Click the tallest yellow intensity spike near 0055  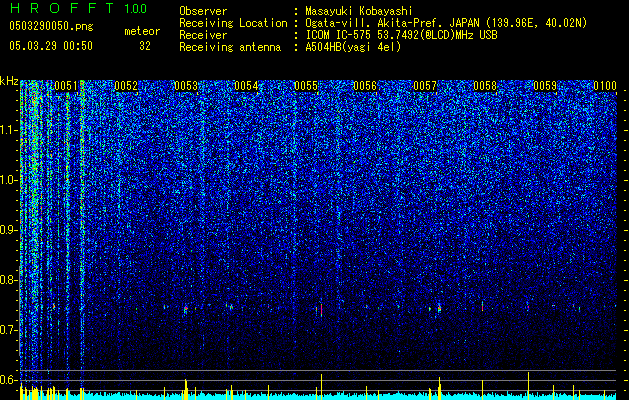[321, 386]
